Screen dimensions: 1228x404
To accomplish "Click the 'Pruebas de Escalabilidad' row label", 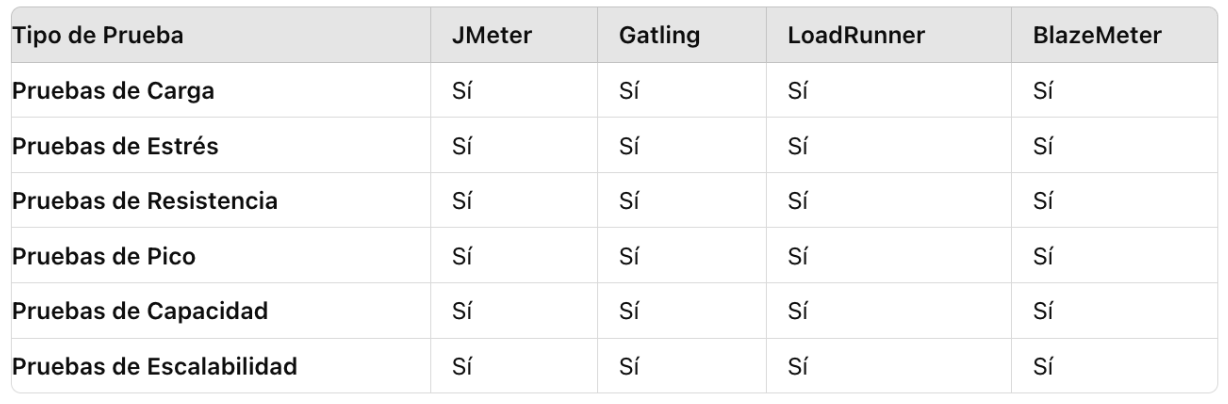I will click(155, 366).
